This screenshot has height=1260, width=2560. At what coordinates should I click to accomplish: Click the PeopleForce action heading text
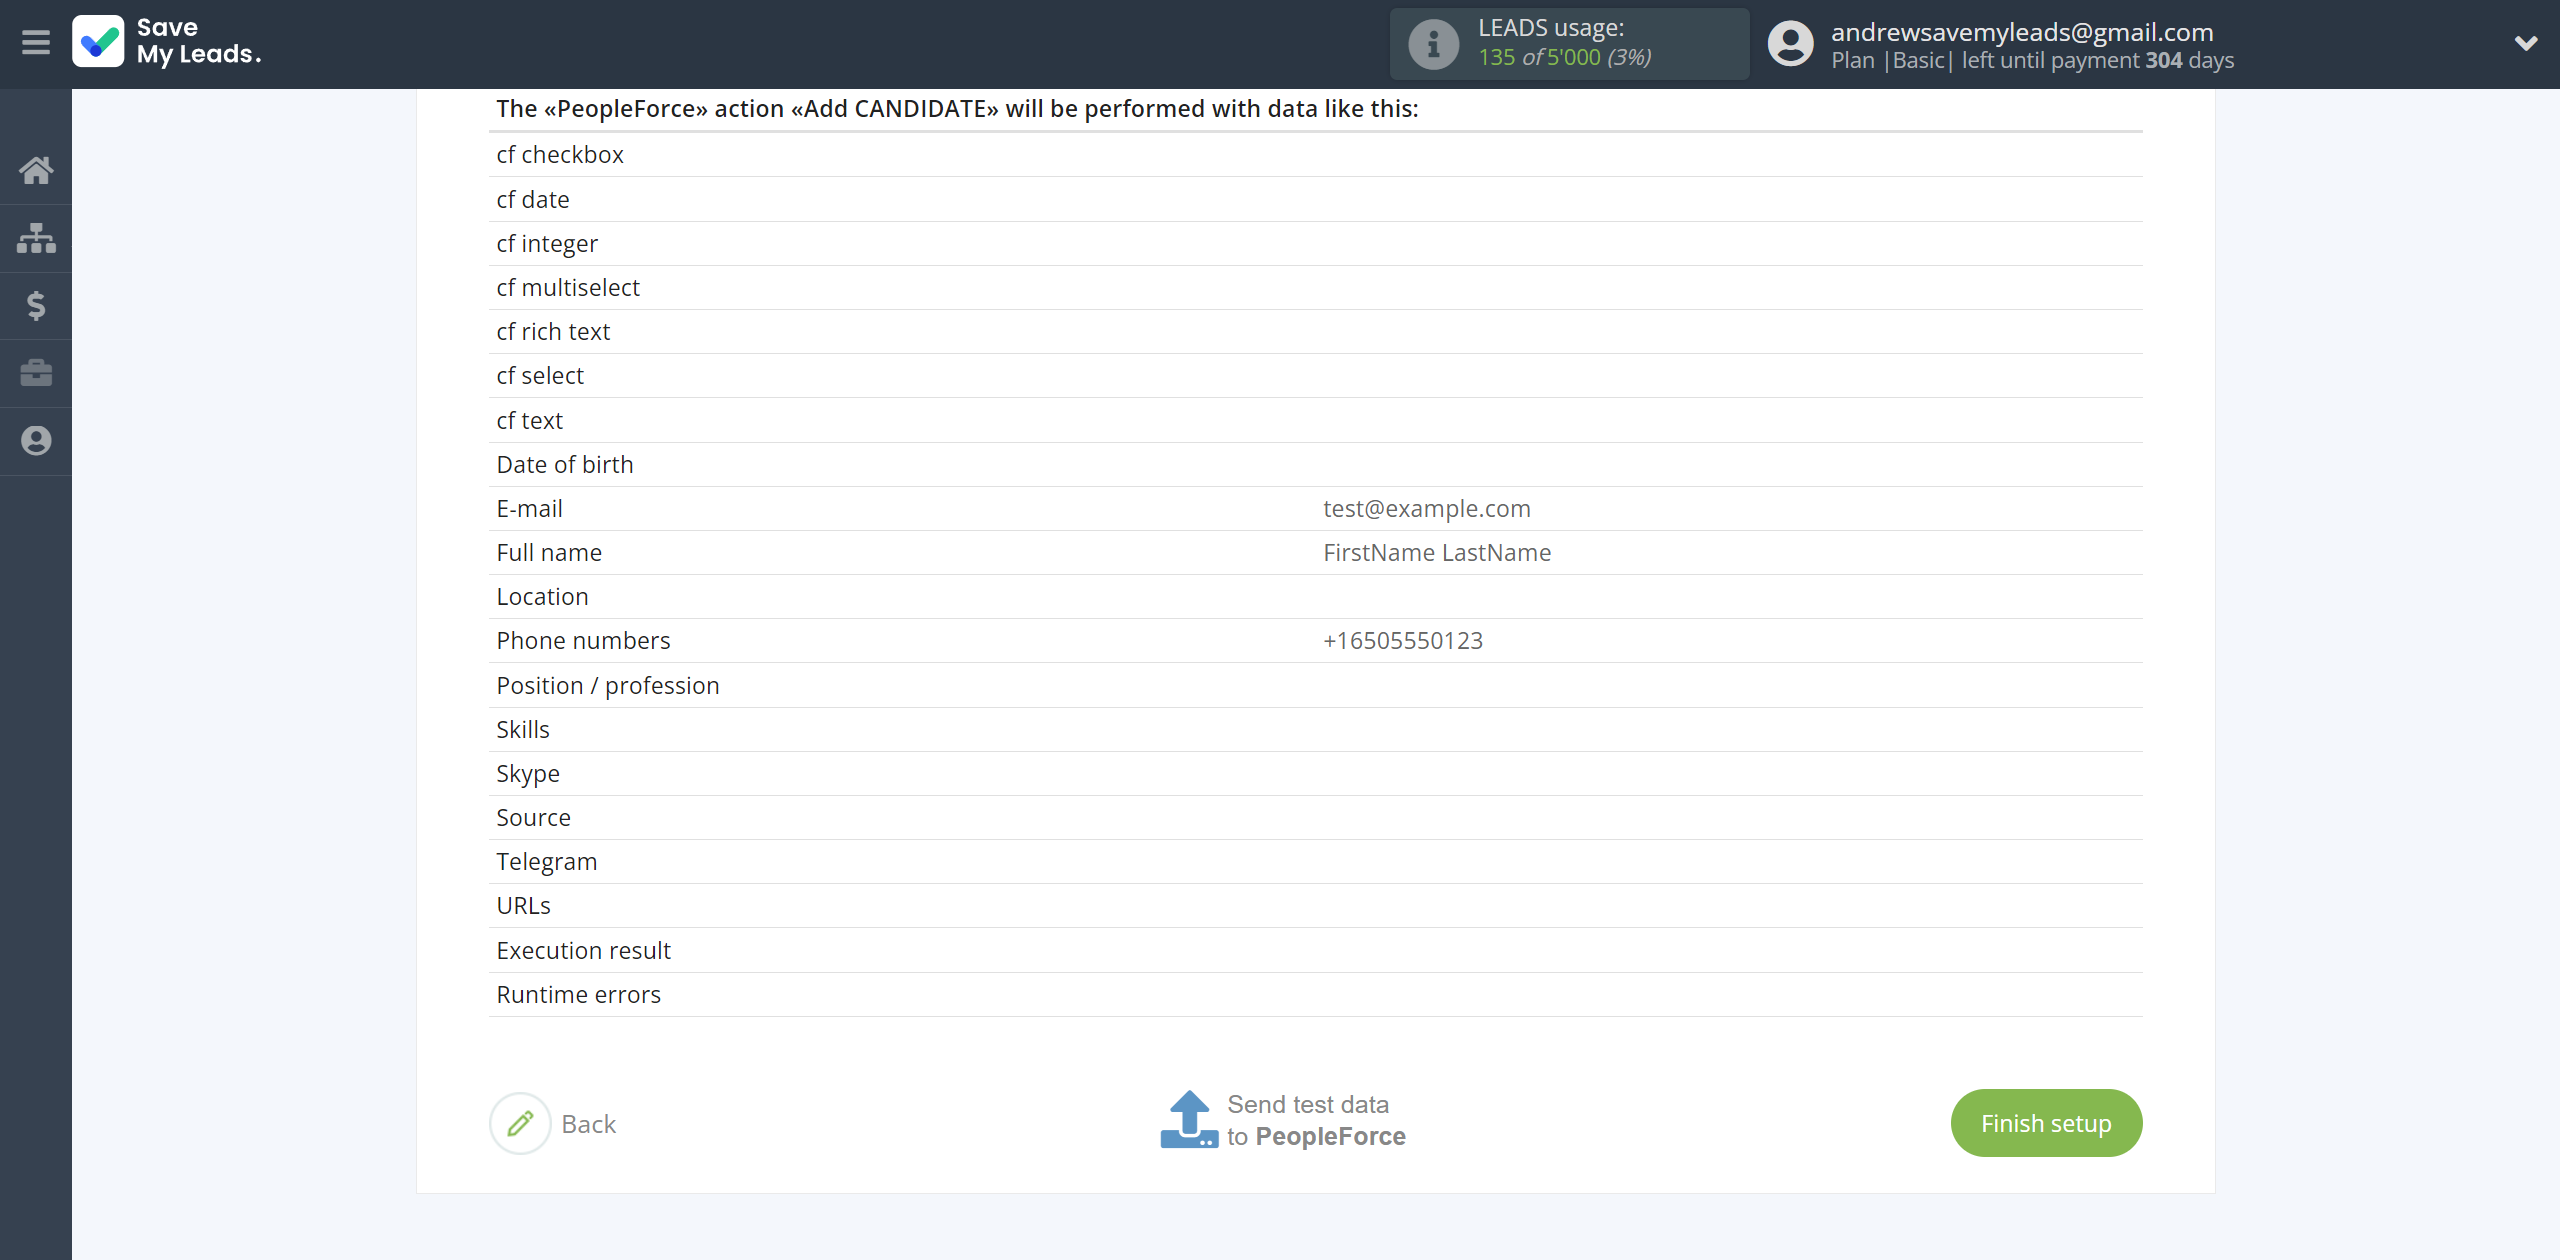pos(957,108)
